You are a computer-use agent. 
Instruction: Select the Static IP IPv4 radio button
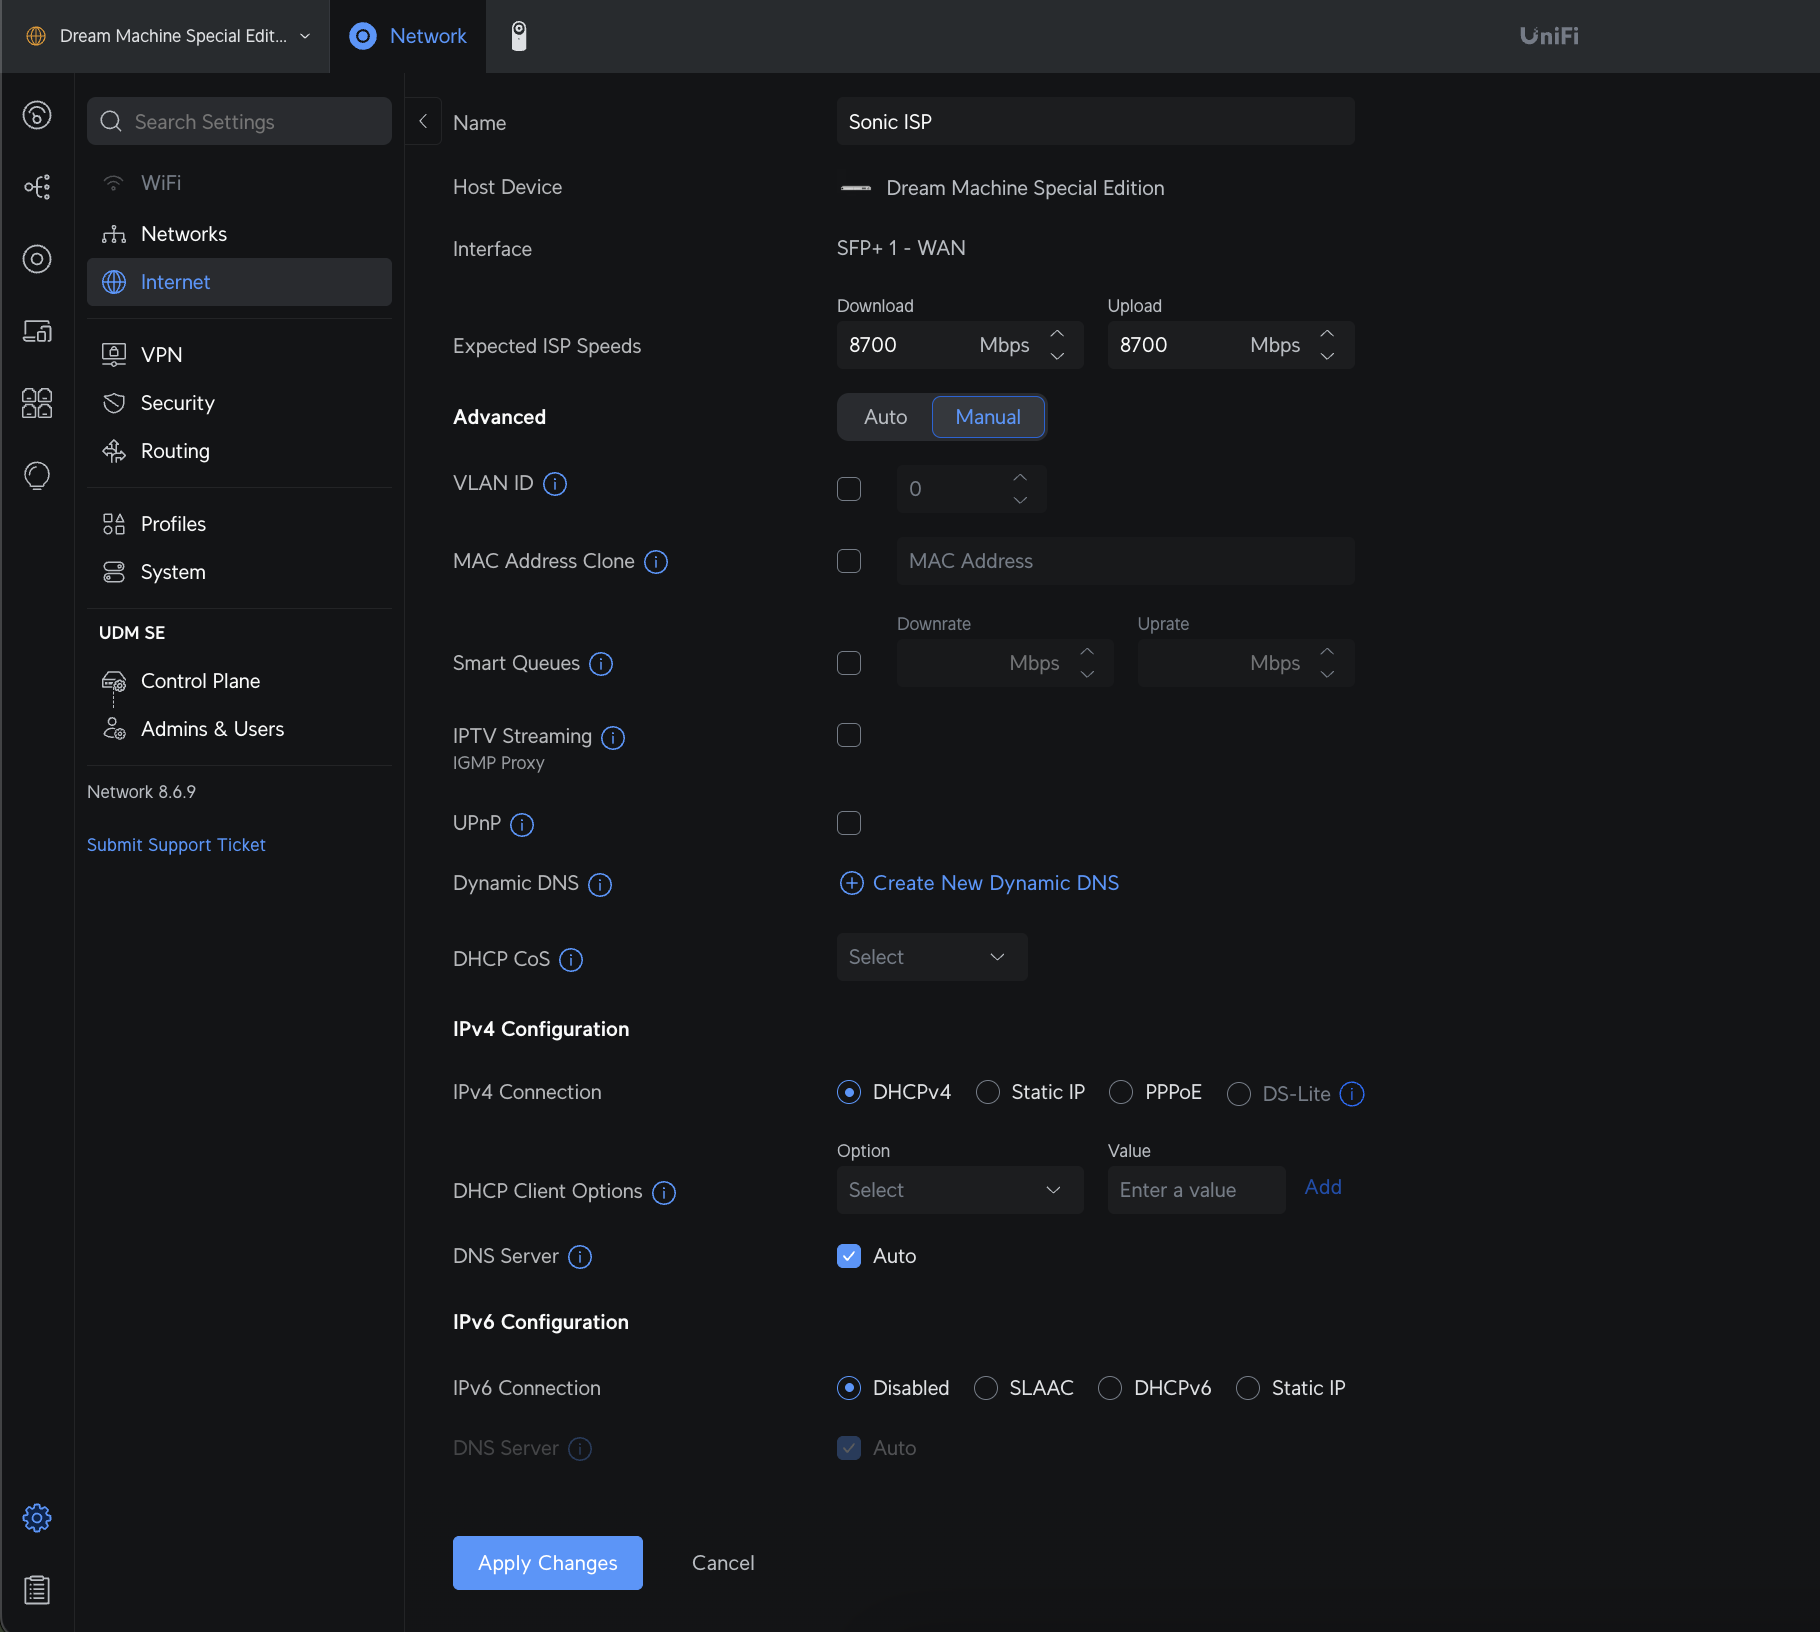tap(988, 1092)
